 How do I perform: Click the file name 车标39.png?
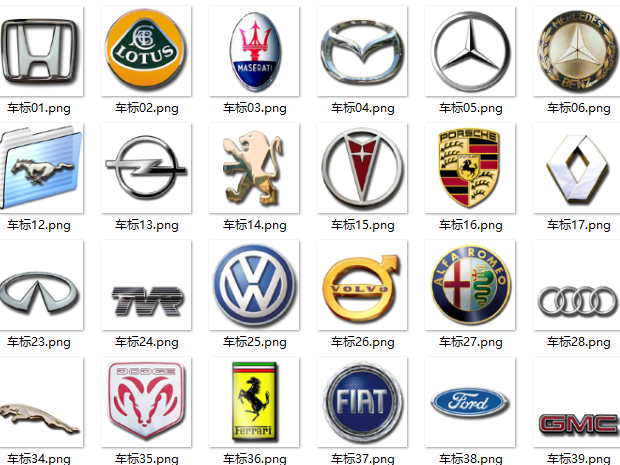[578, 459]
